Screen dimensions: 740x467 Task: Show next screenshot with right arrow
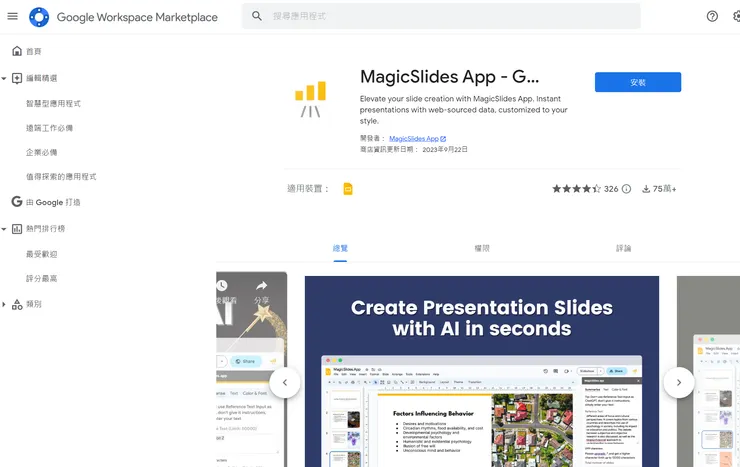(679, 383)
